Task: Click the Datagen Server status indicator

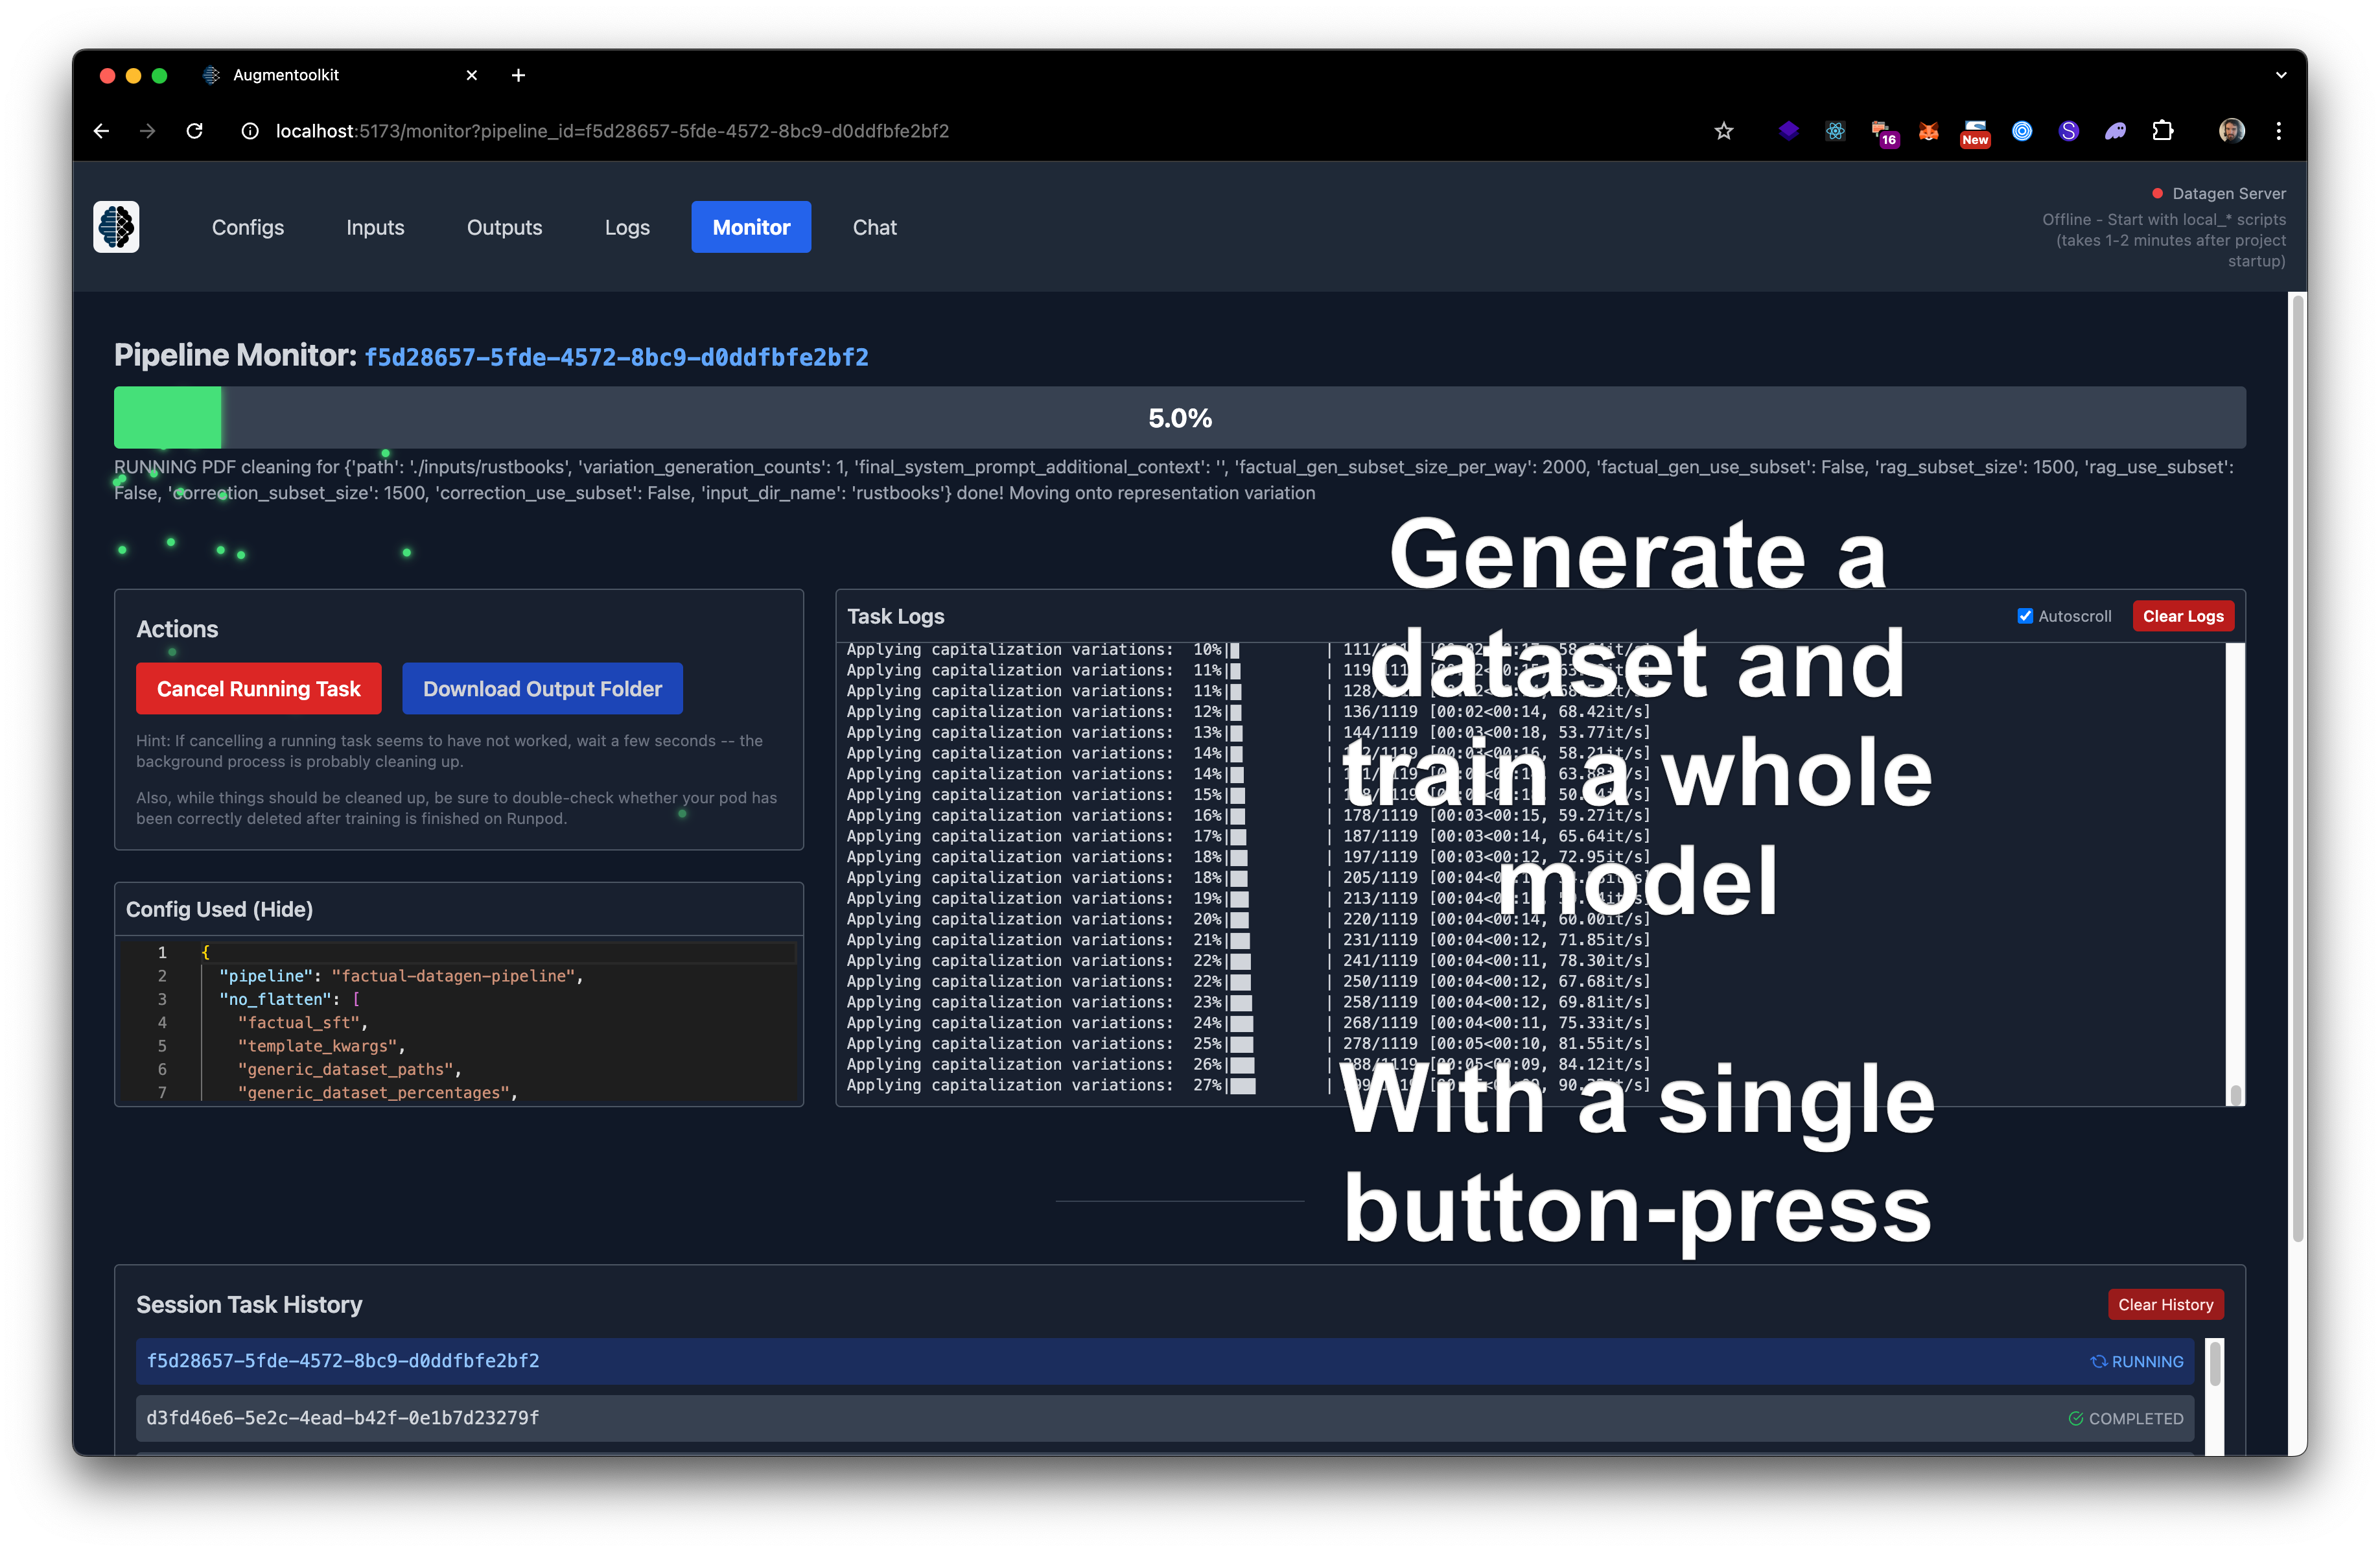Action: pos(2159,193)
